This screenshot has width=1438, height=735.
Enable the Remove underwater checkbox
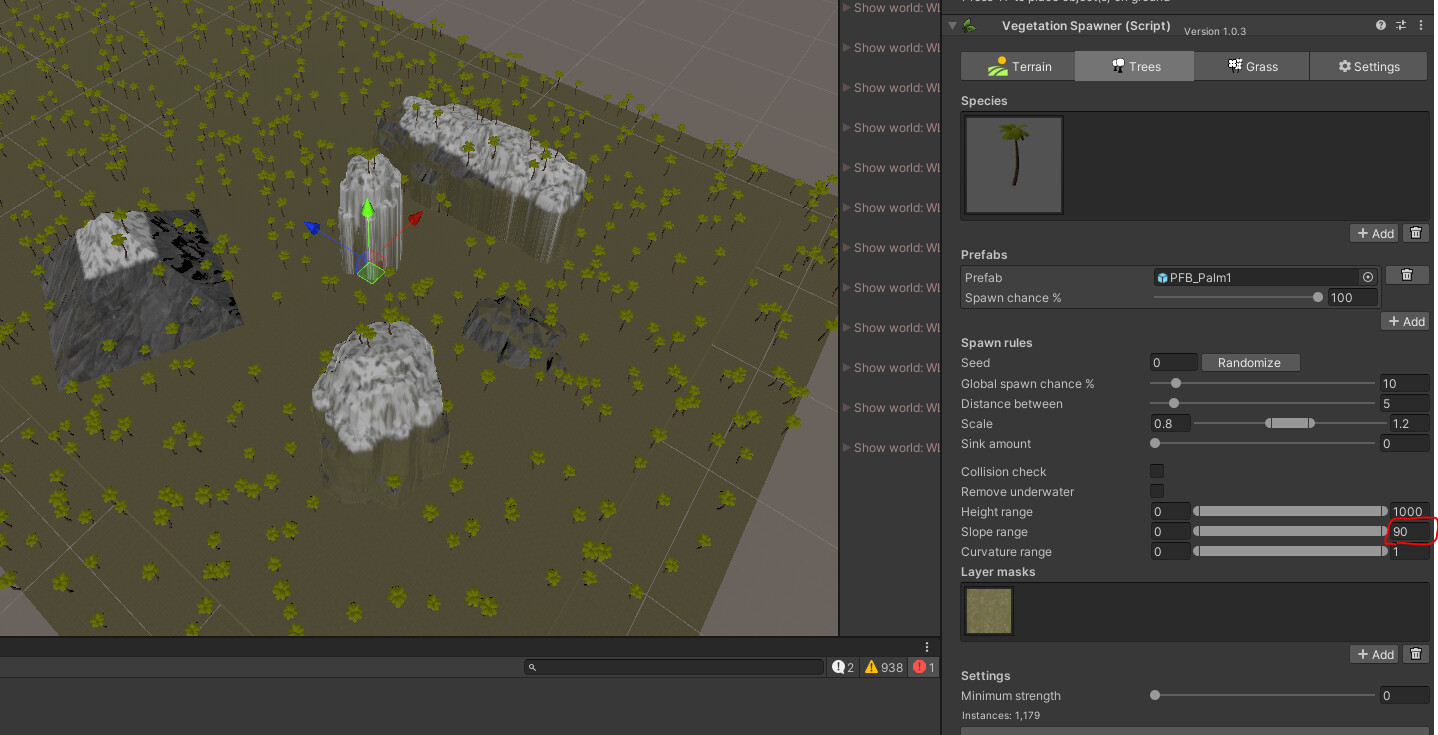[1157, 491]
